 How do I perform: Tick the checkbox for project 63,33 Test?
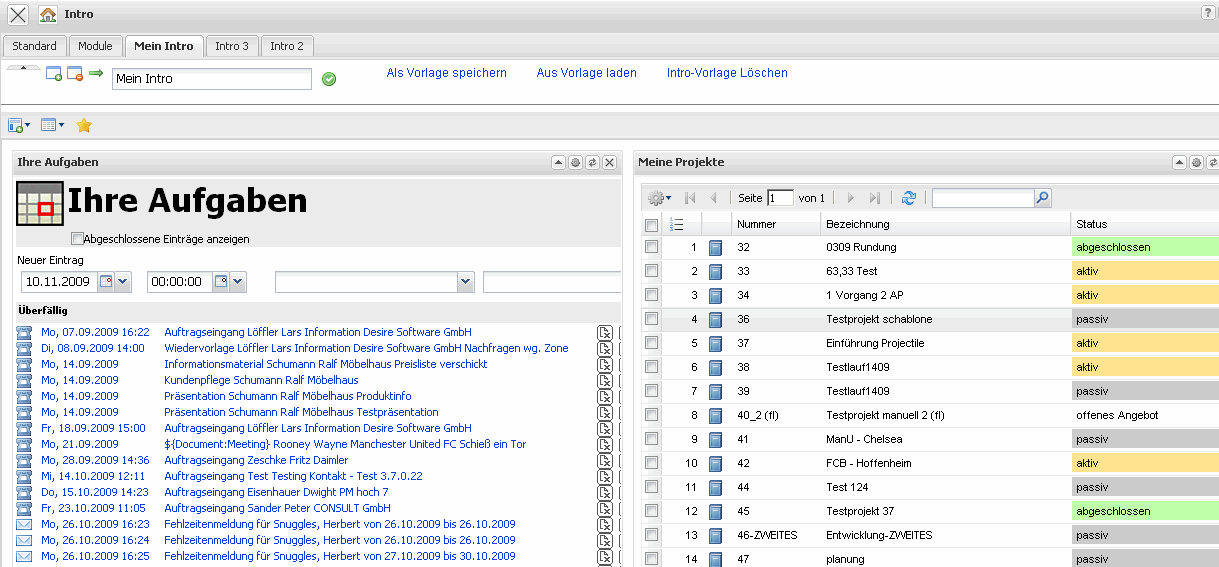coord(652,271)
